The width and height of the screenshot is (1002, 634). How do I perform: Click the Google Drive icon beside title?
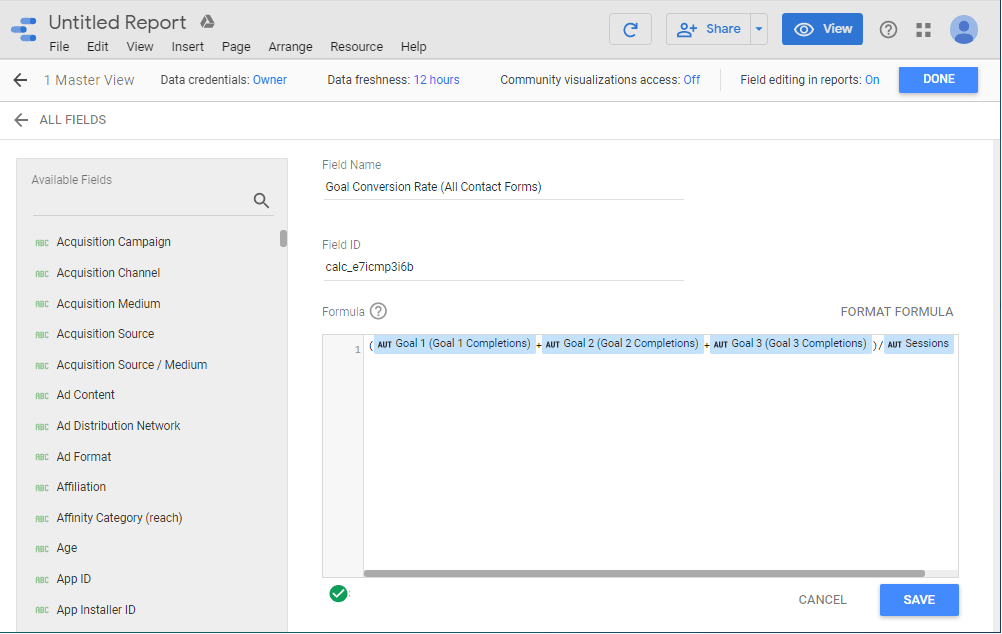point(207,22)
